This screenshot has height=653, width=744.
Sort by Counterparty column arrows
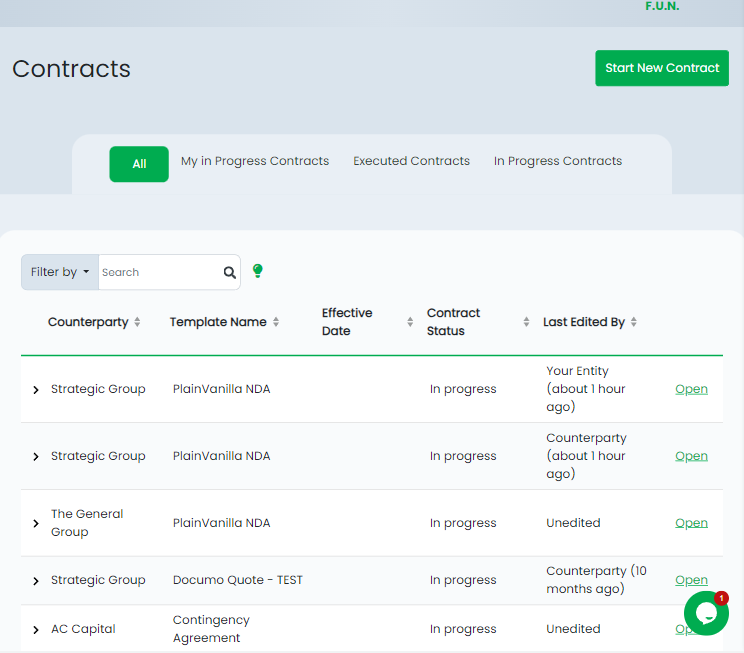coord(137,322)
